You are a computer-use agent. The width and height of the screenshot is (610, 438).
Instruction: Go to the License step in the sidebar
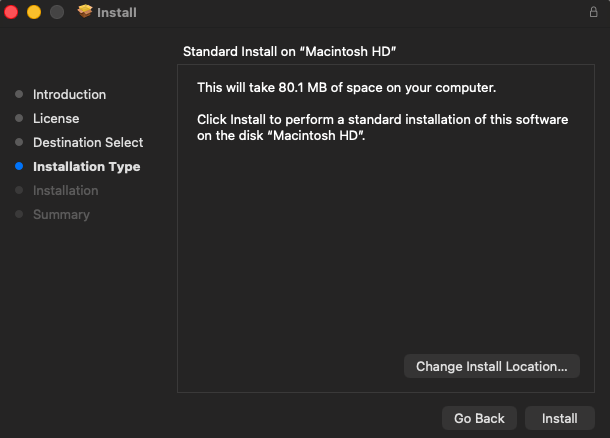[x=56, y=119]
